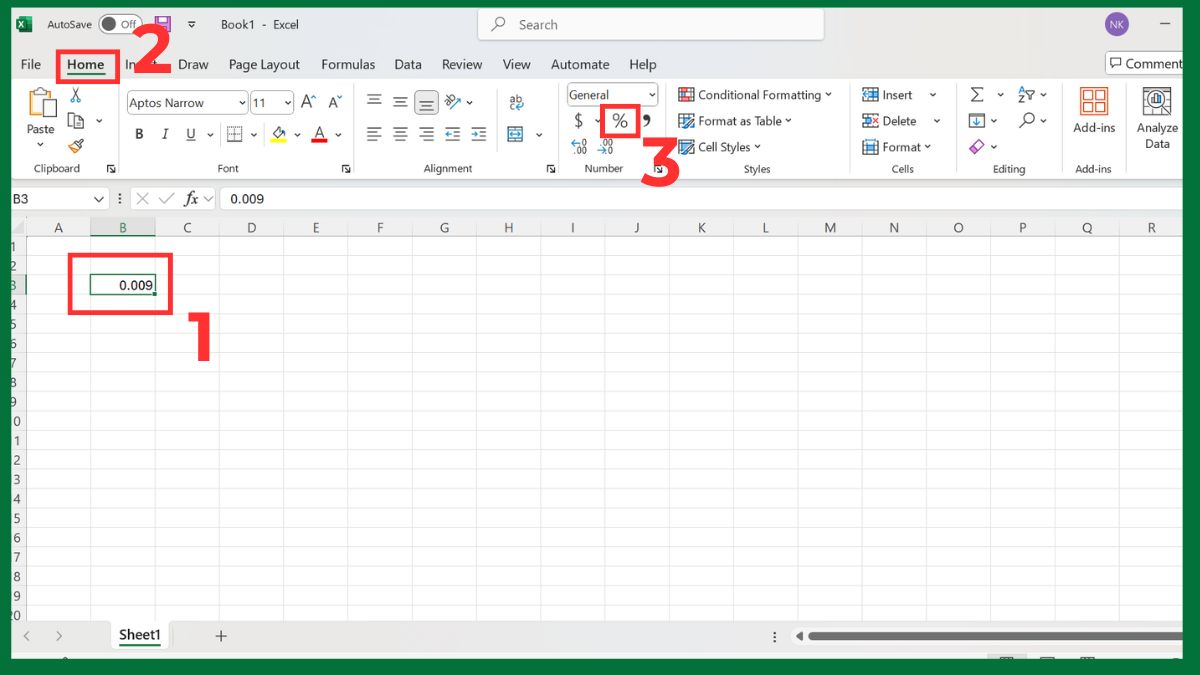Screen dimensions: 1200x675
Task: Switch to the Formulas ribbon tab
Action: [348, 64]
